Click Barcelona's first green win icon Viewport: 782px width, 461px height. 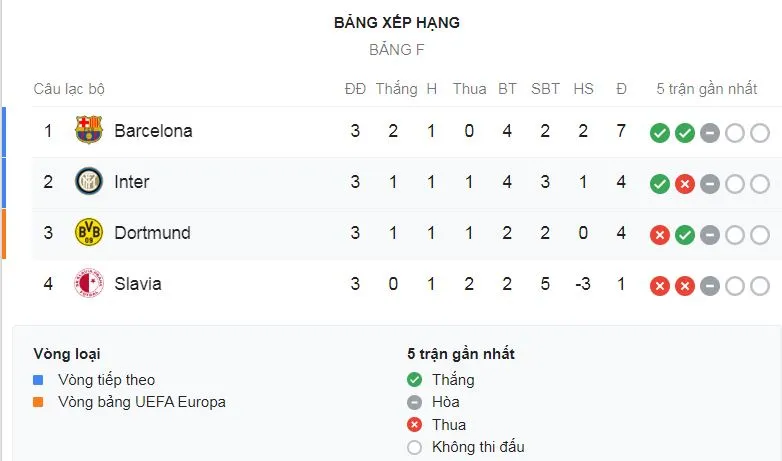659,132
